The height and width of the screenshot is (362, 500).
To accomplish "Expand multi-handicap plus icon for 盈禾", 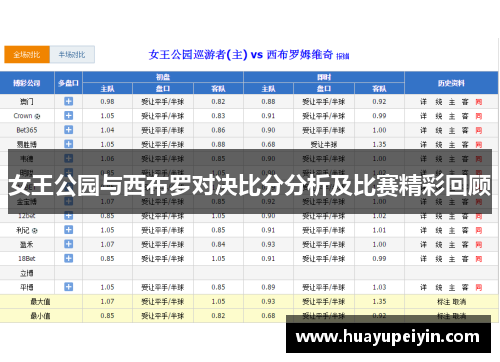I will tap(69, 244).
